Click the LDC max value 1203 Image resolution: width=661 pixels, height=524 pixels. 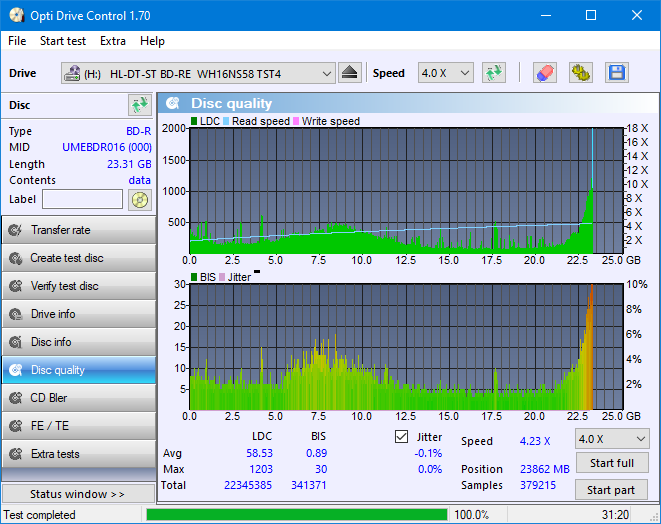point(261,469)
